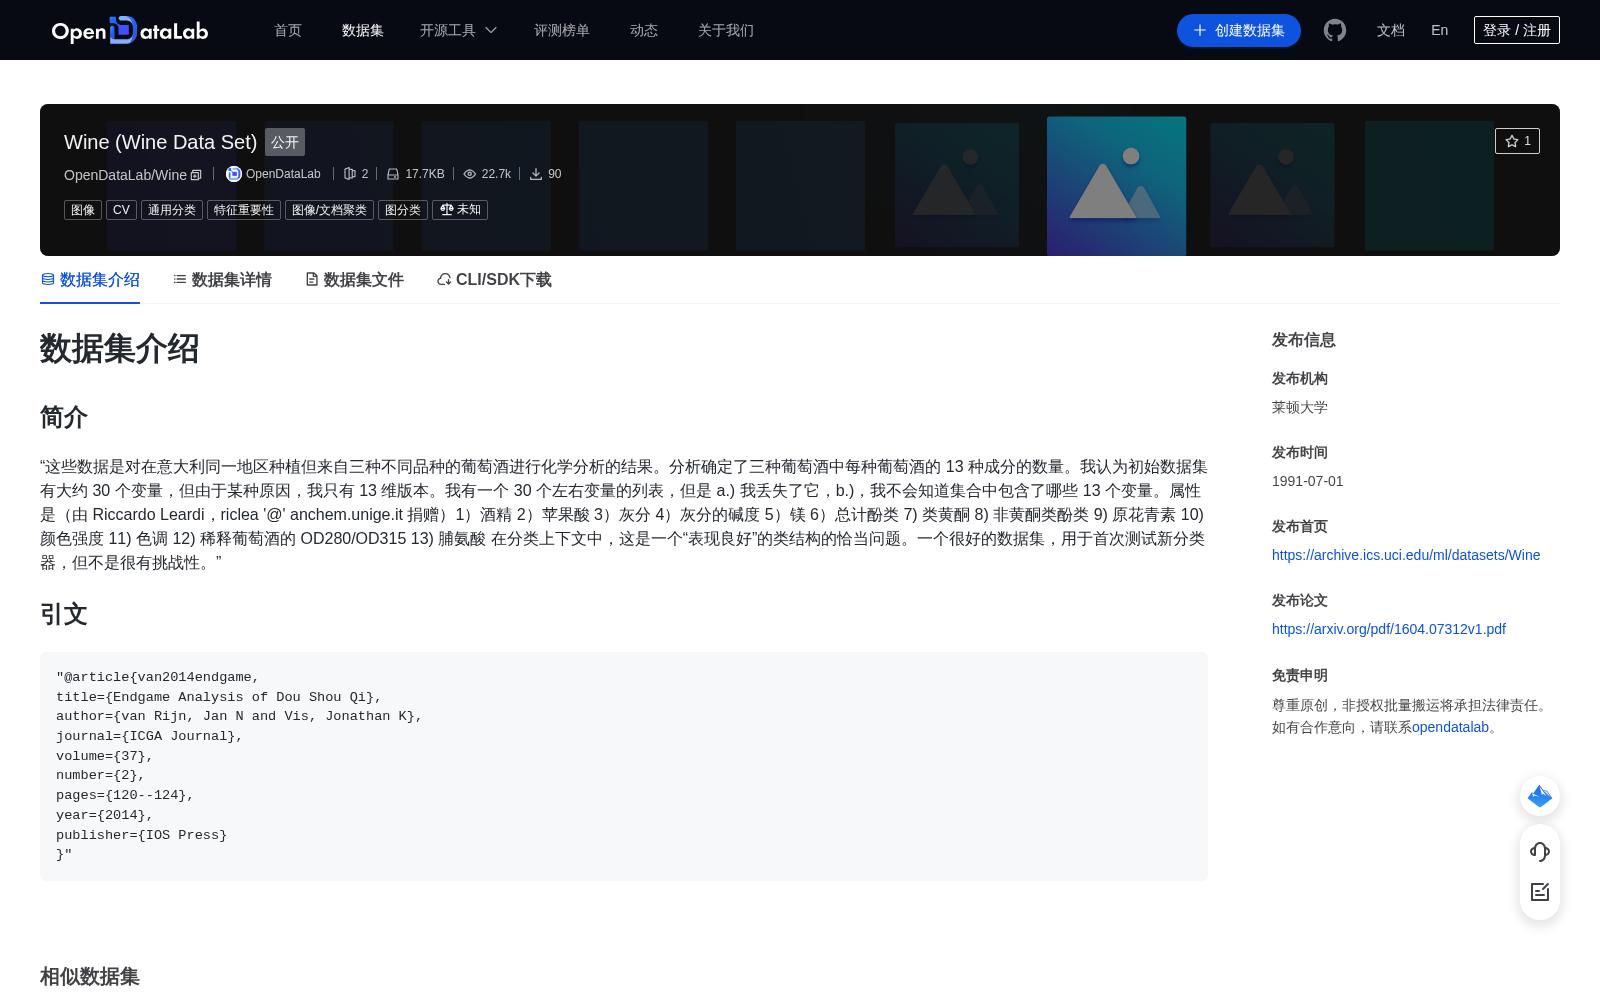The width and height of the screenshot is (1600, 1000).
Task: Click the CV tag
Action: point(121,210)
